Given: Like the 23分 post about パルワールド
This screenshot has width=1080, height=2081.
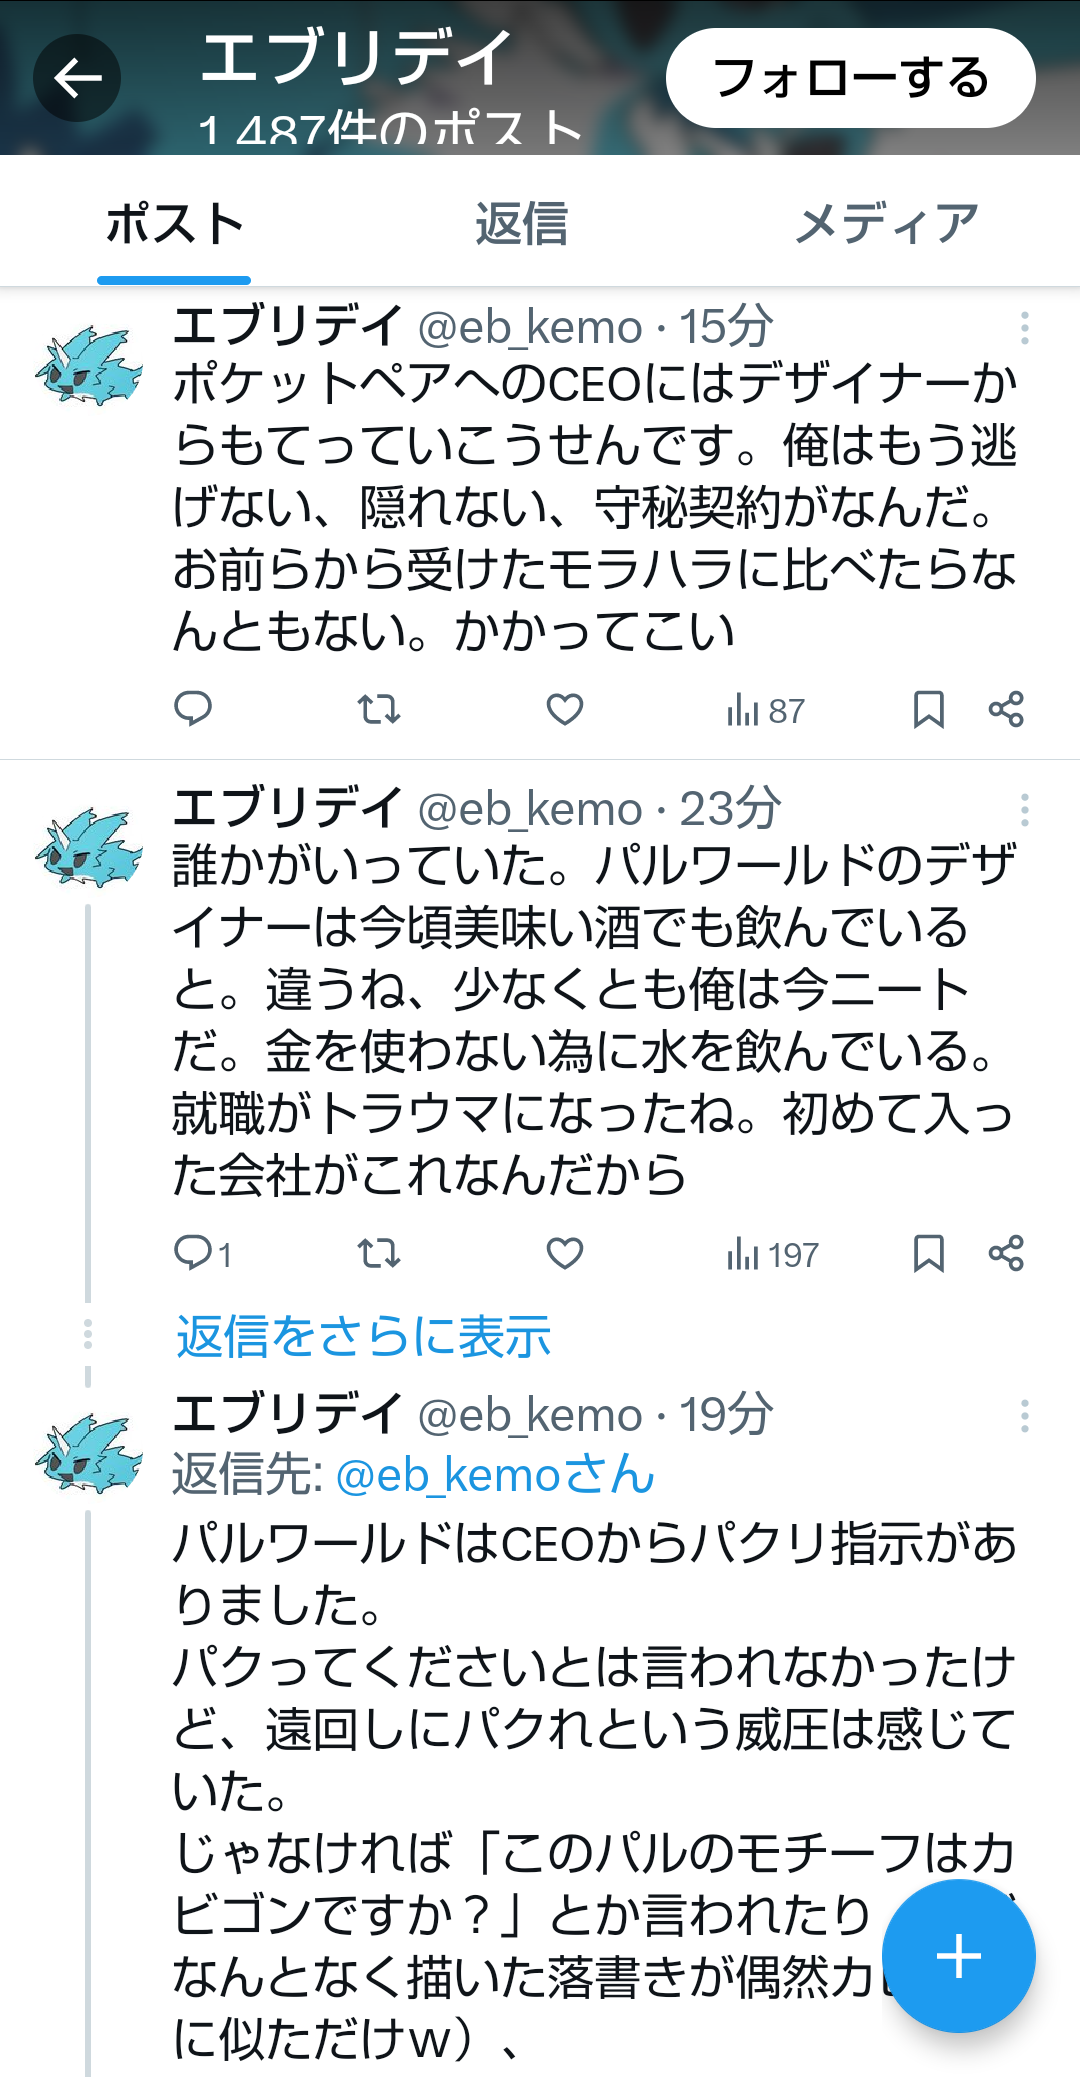Looking at the screenshot, I should point(565,1253).
